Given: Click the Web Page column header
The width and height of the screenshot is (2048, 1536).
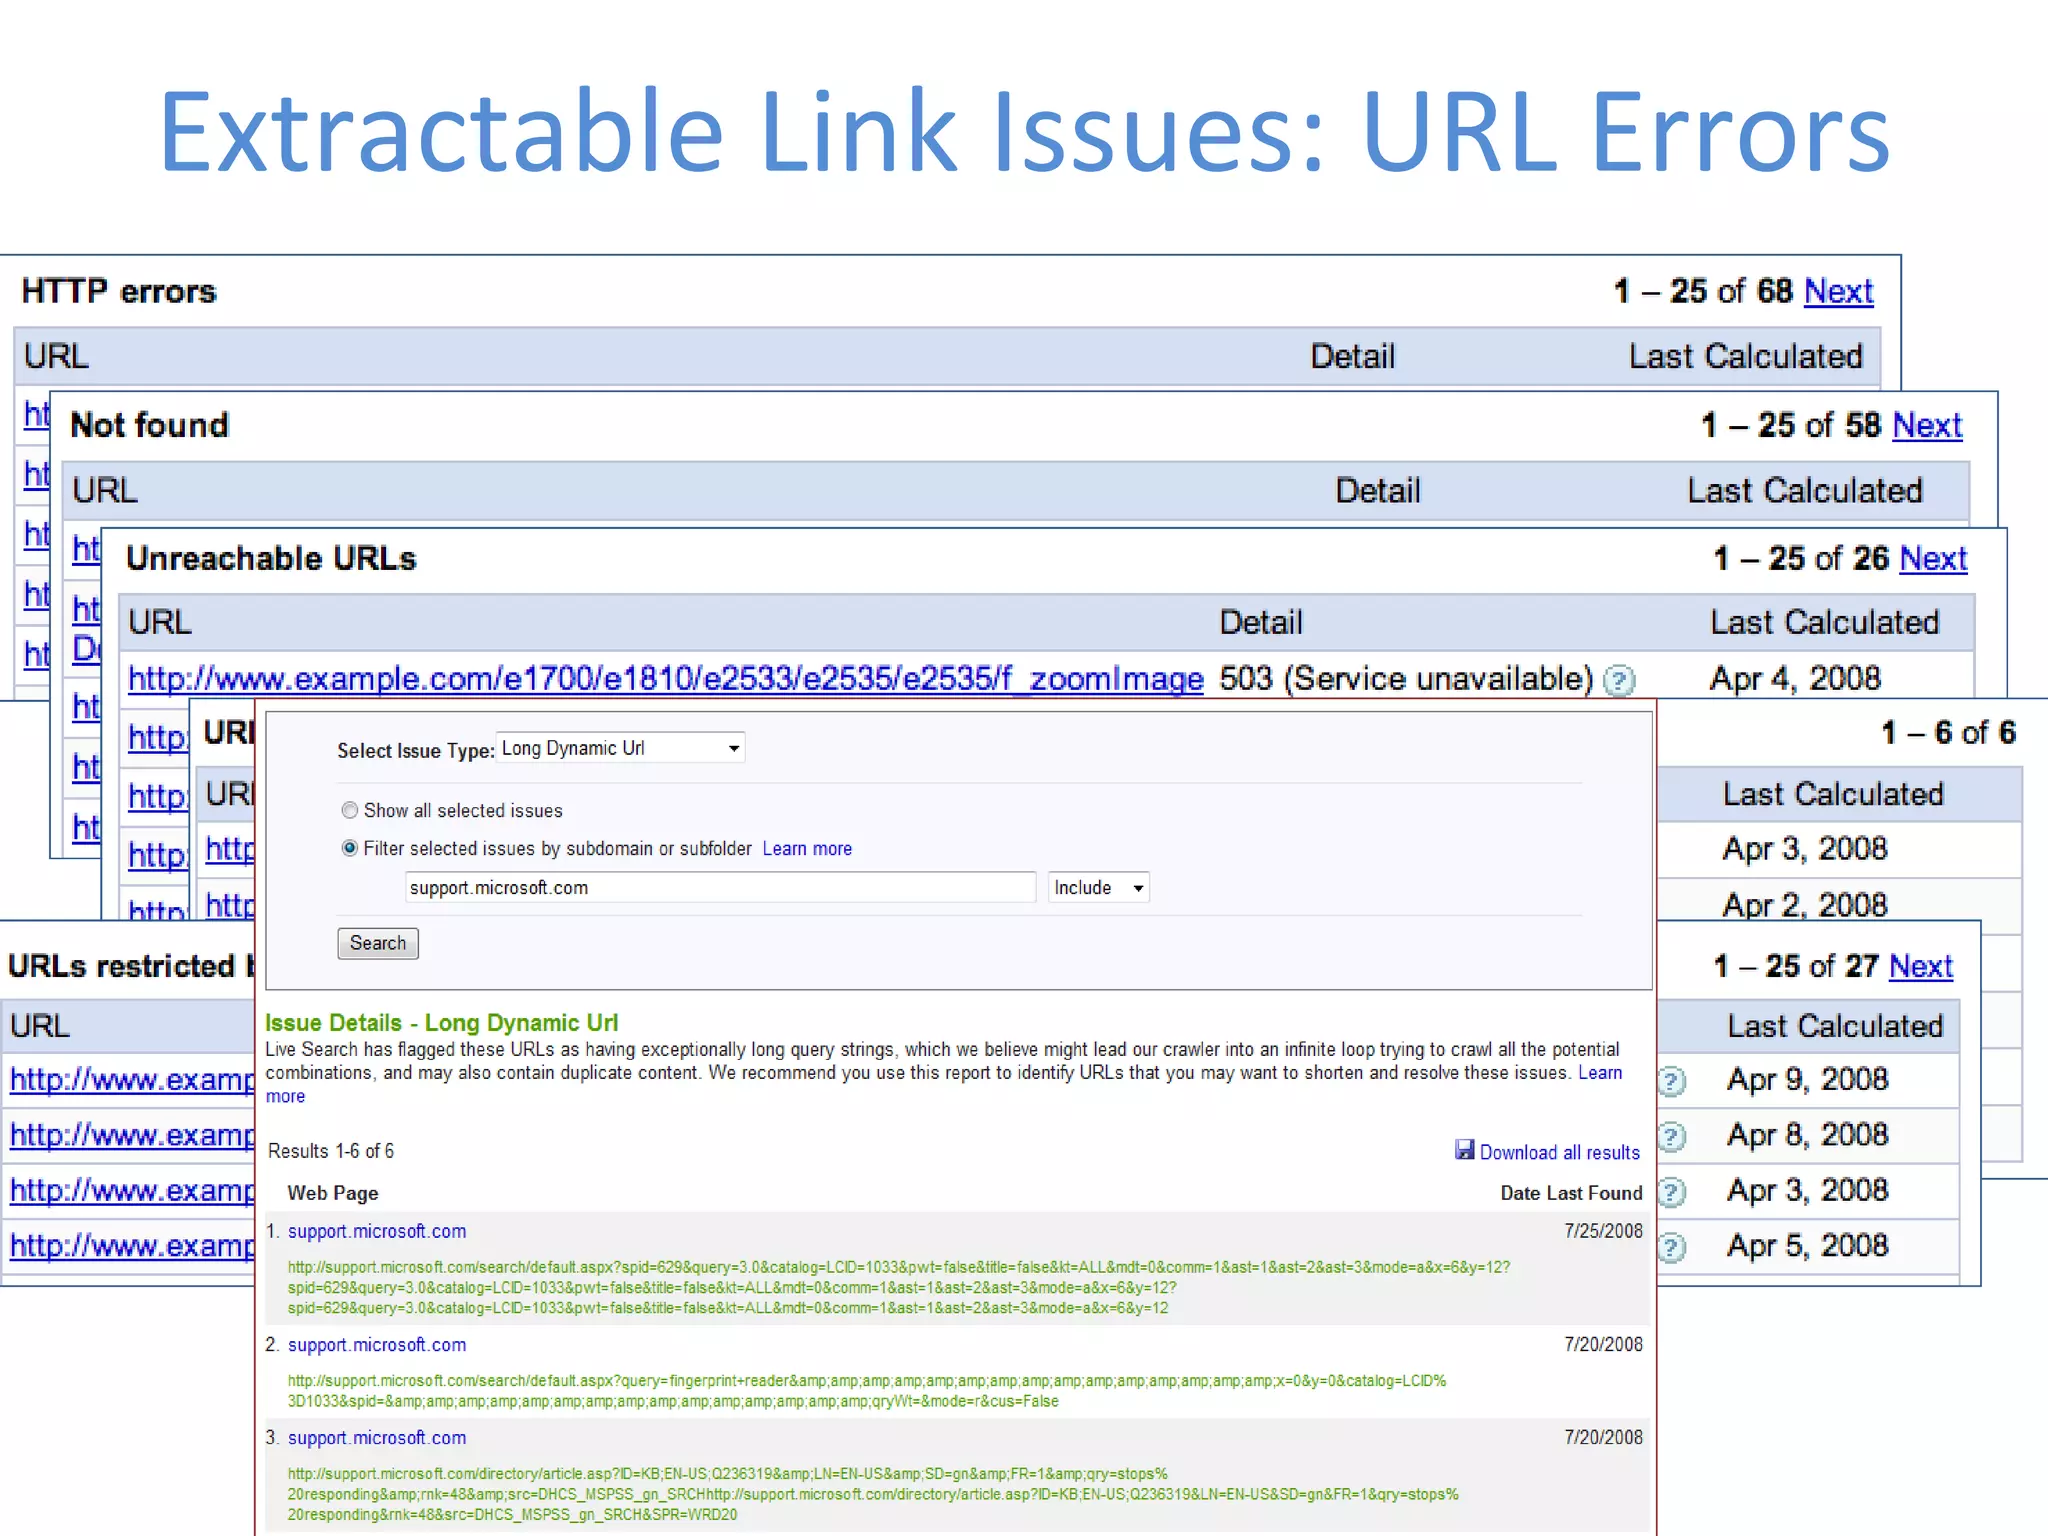Looking at the screenshot, I should [333, 1193].
